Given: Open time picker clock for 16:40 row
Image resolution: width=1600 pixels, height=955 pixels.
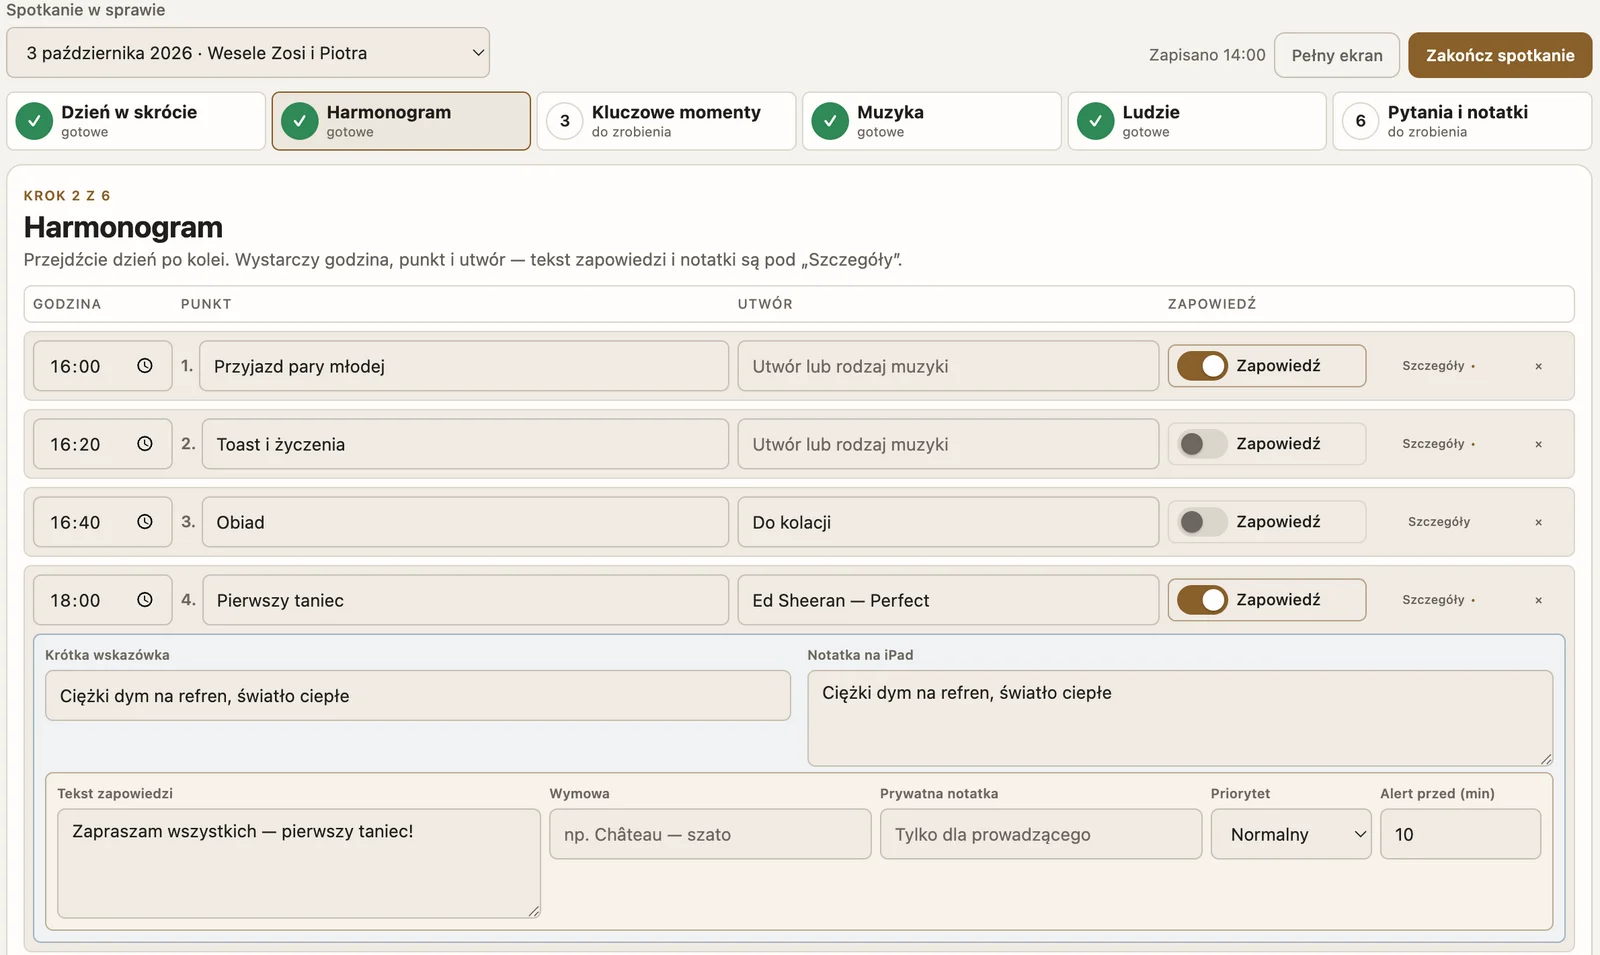Looking at the screenshot, I should coord(145,522).
